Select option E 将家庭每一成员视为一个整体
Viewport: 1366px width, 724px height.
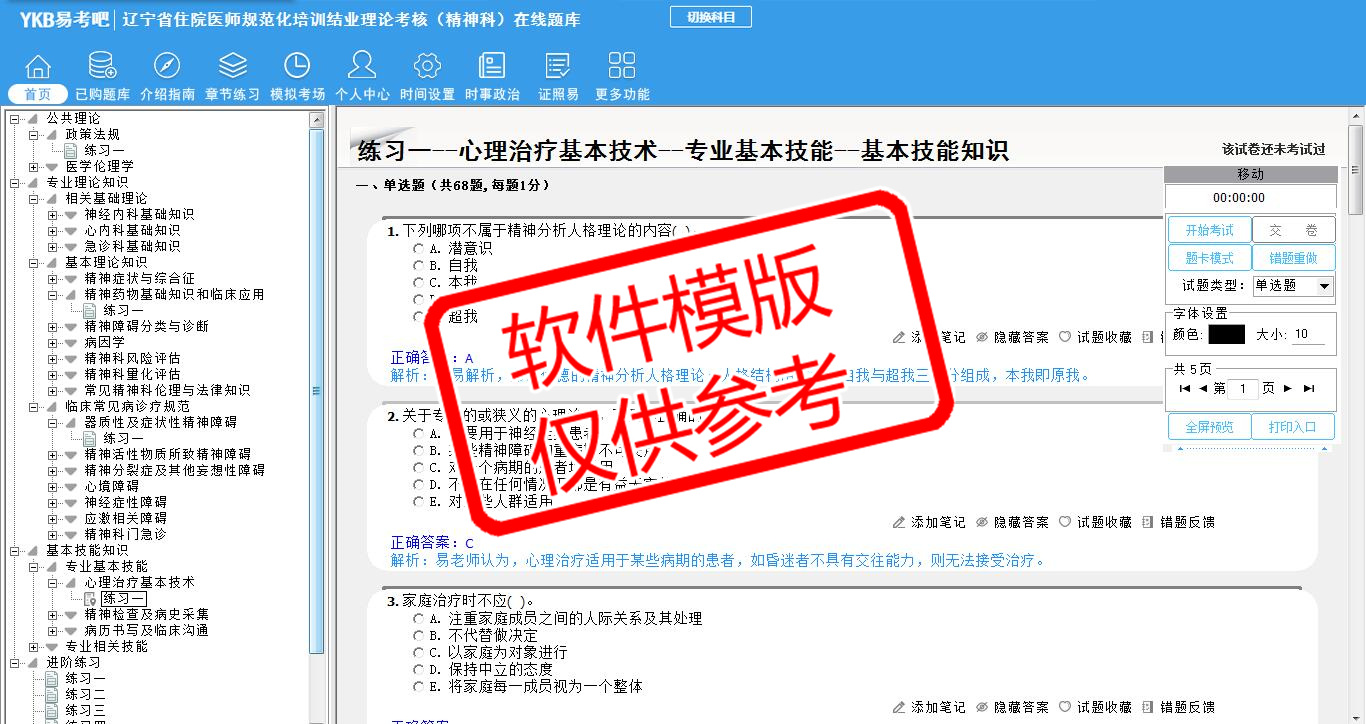(x=419, y=687)
